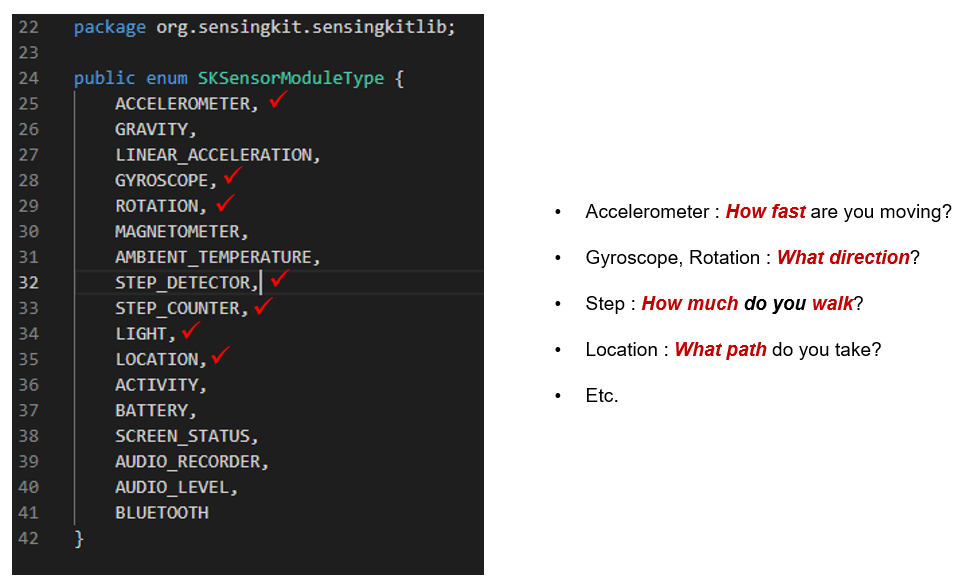
Task: Click the red checkmark after ROTATION
Action: pyautogui.click(x=225, y=202)
